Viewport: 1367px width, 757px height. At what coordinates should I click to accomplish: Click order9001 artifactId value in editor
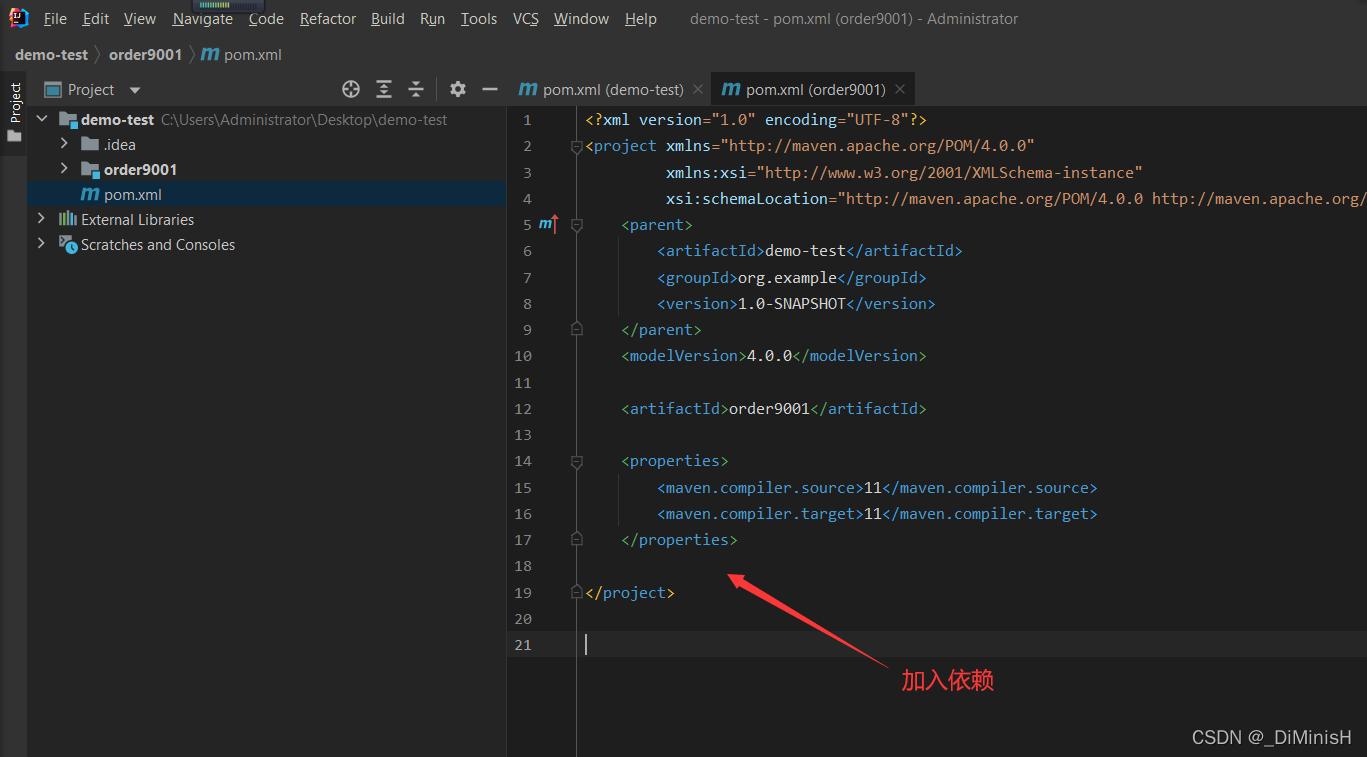click(x=769, y=408)
